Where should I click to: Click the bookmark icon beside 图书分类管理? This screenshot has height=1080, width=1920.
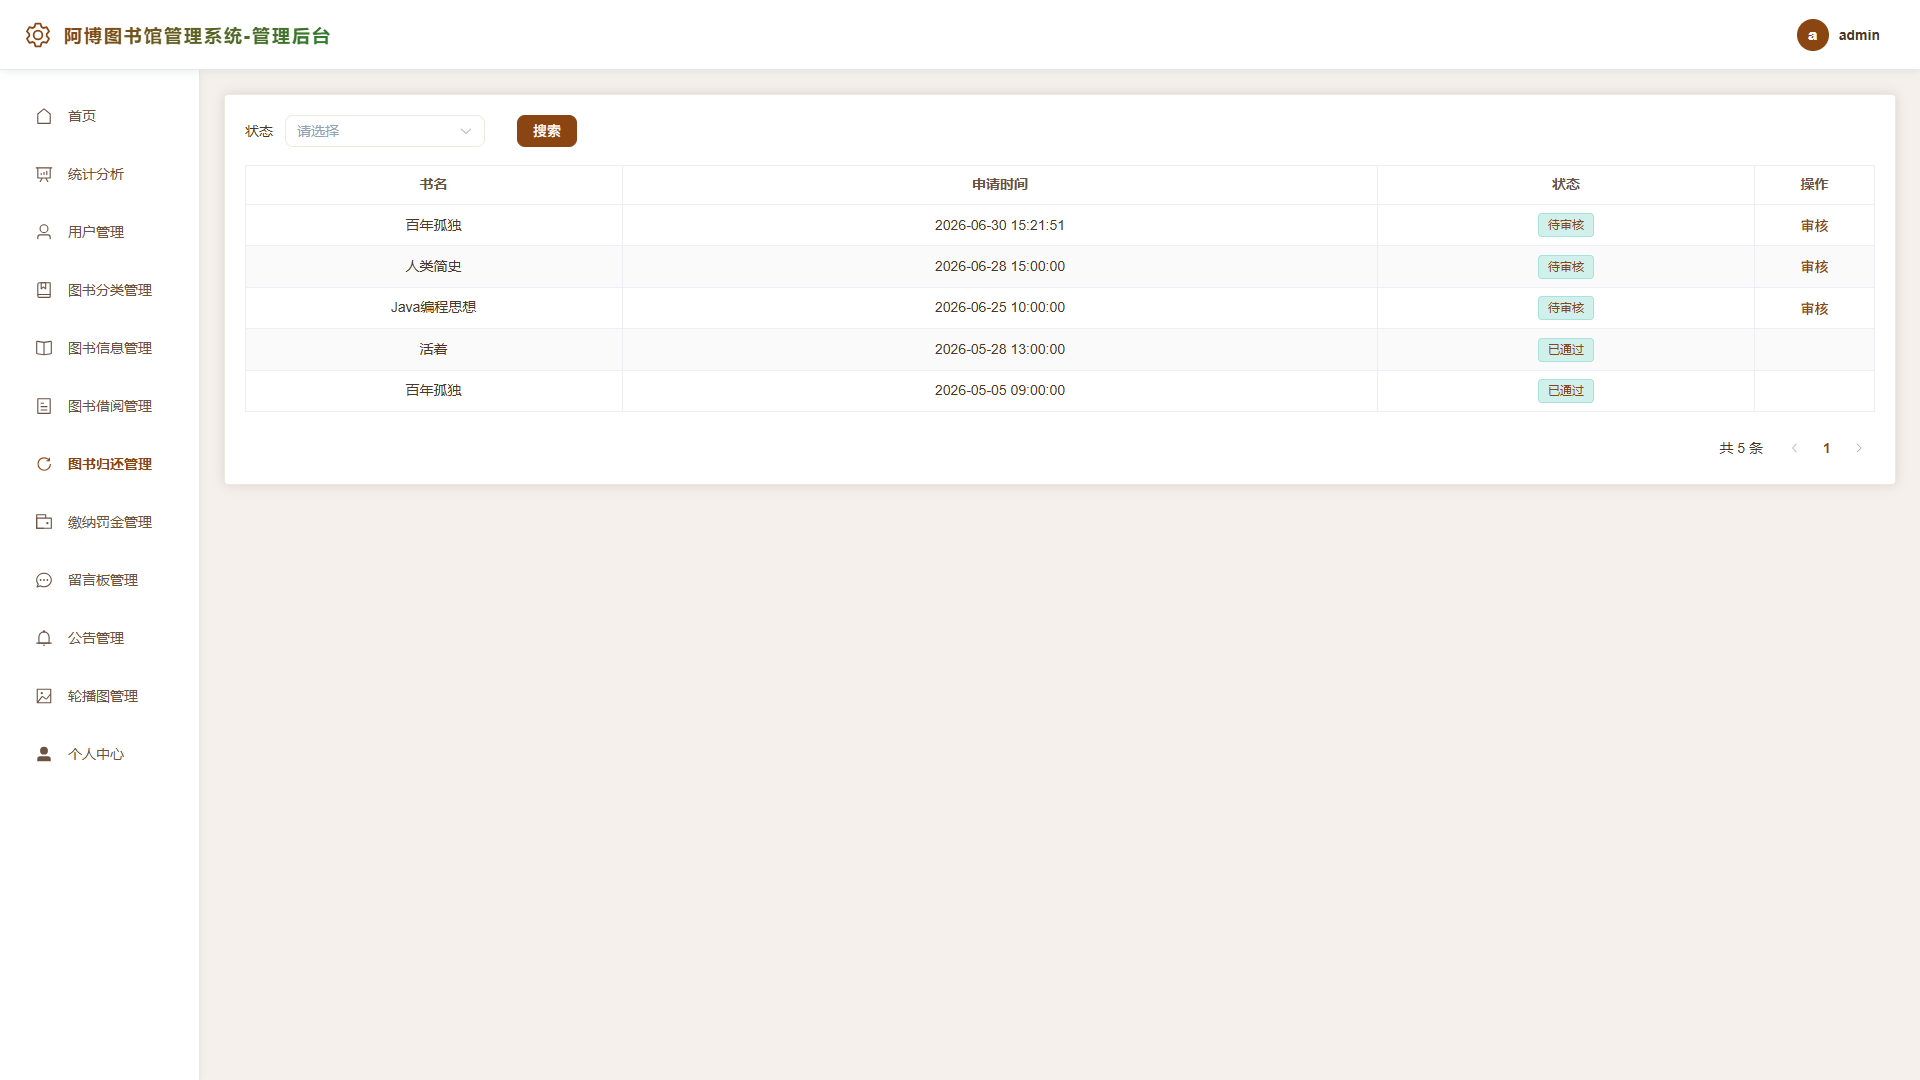pos(44,290)
